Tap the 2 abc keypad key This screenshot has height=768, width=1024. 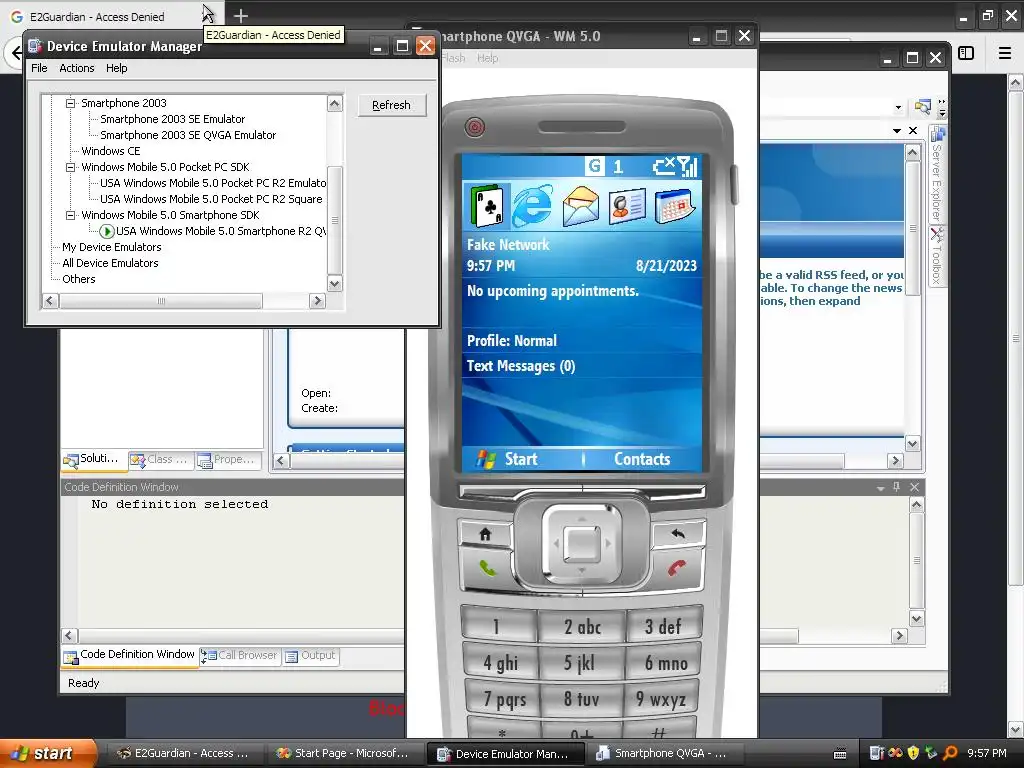582,627
